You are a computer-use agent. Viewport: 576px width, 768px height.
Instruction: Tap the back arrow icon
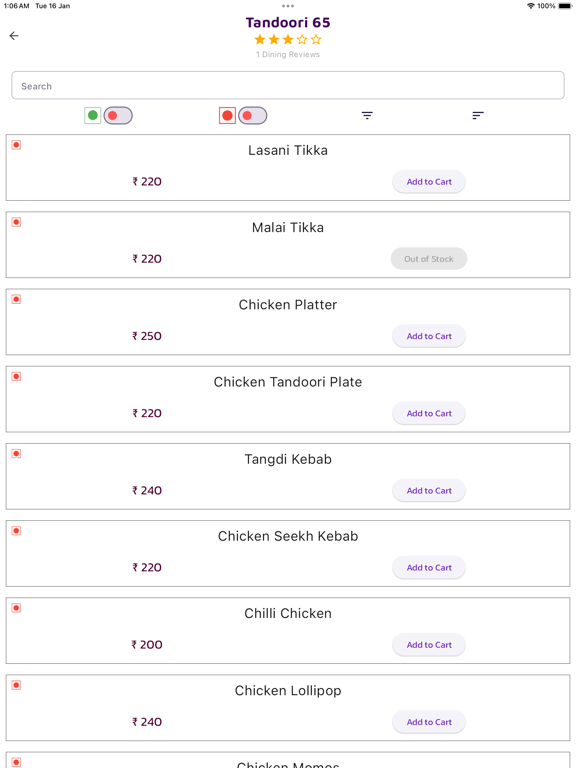14,36
